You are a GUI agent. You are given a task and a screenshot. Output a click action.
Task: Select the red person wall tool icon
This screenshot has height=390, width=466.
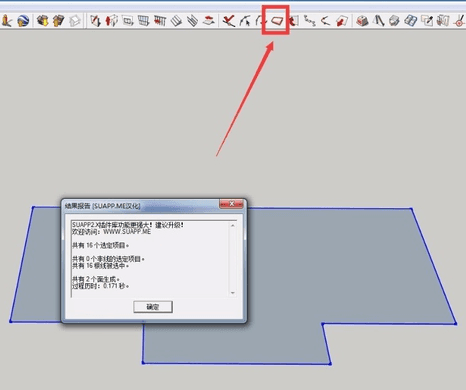[x=111, y=21]
